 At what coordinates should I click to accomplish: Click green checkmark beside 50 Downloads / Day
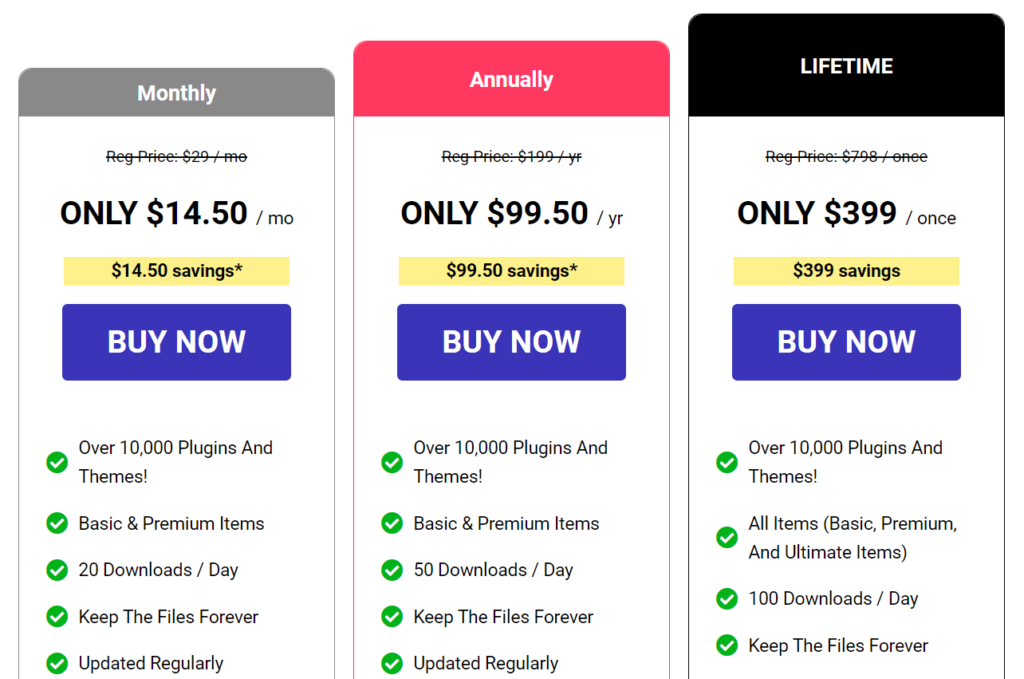pyautogui.click(x=392, y=570)
